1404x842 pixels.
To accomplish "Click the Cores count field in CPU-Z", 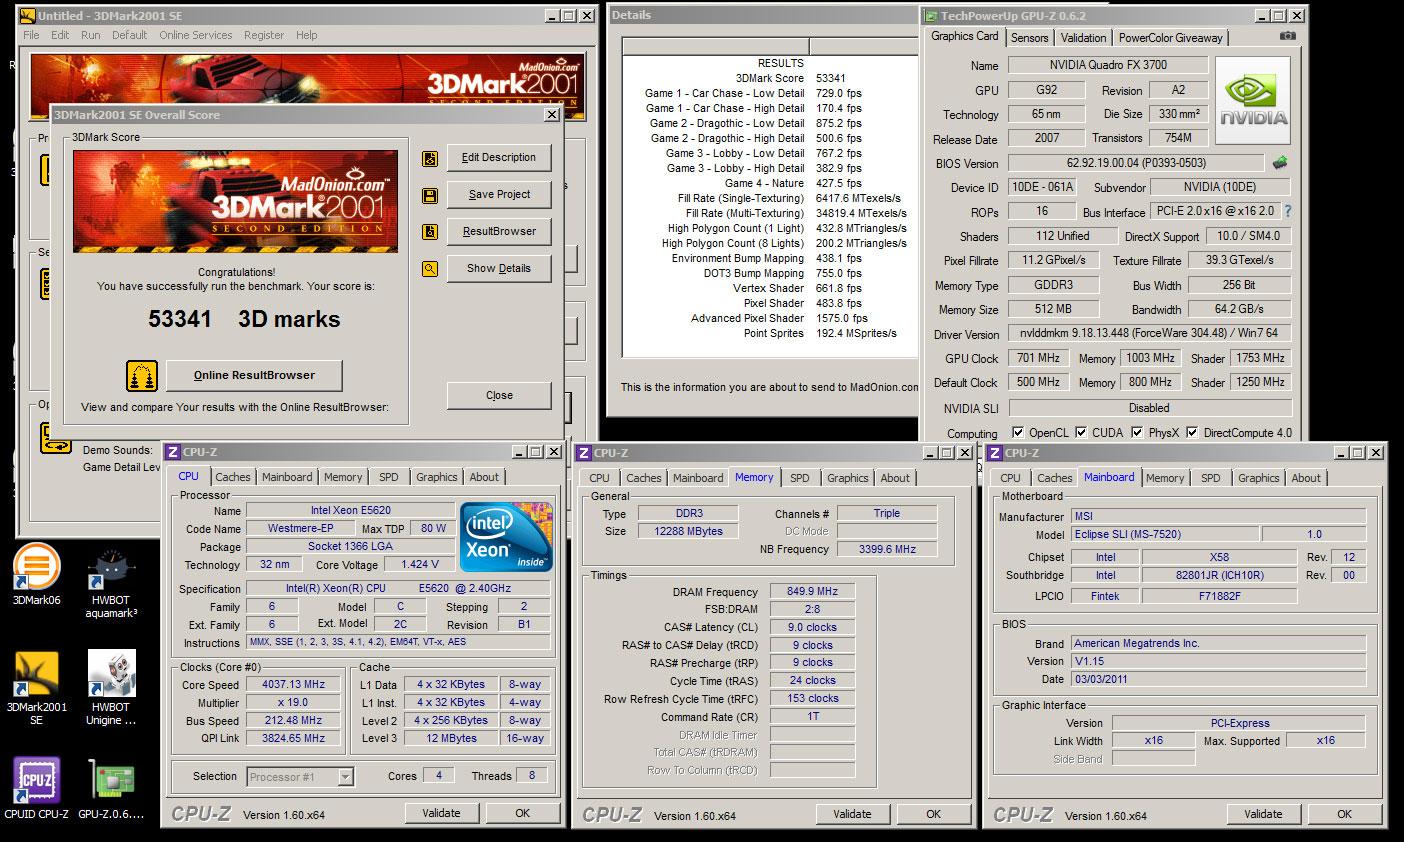I will click(x=438, y=776).
